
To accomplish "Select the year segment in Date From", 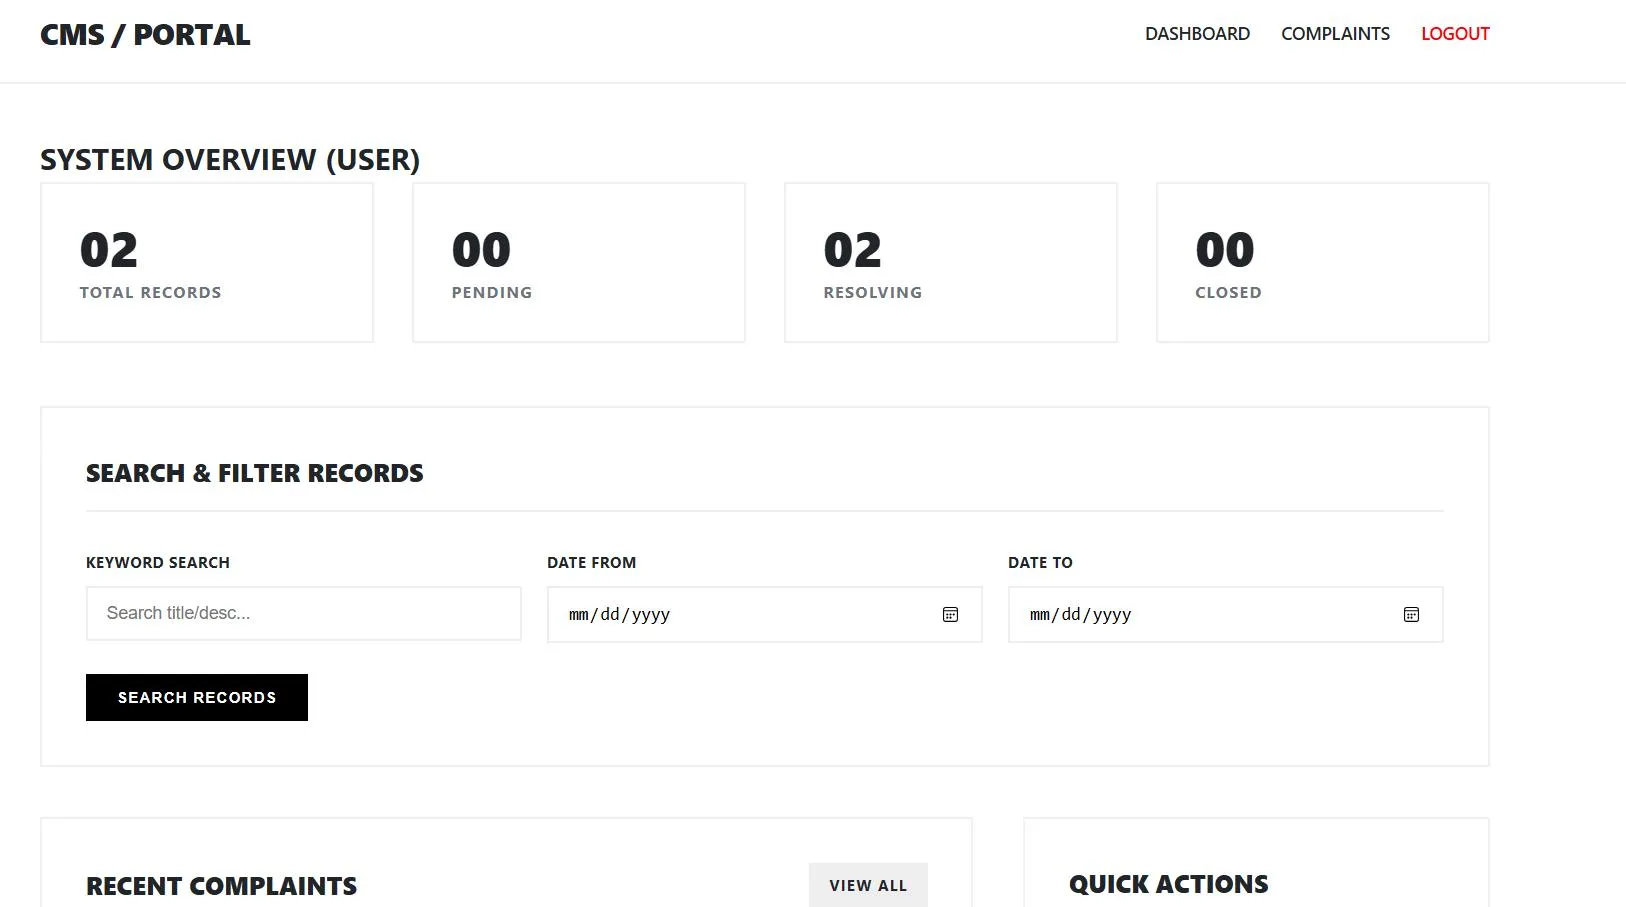I will (650, 615).
